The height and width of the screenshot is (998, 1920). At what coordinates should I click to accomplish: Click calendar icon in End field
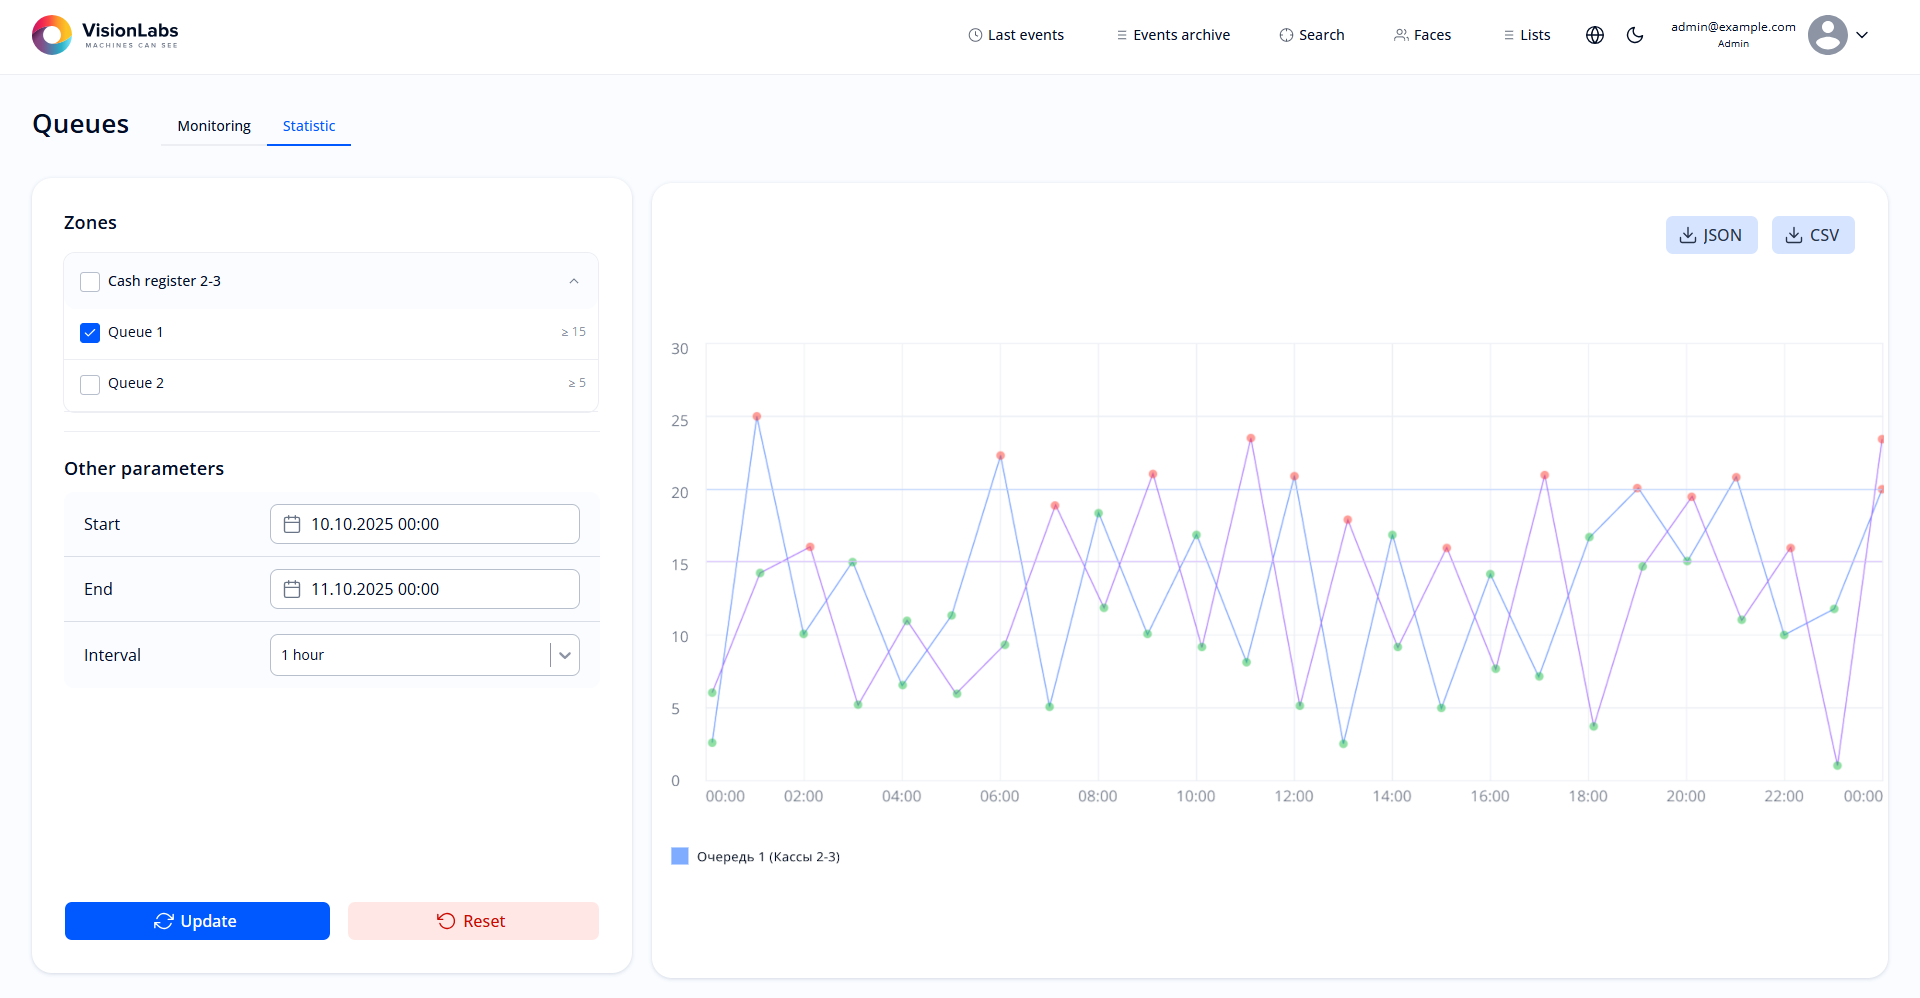tap(292, 589)
